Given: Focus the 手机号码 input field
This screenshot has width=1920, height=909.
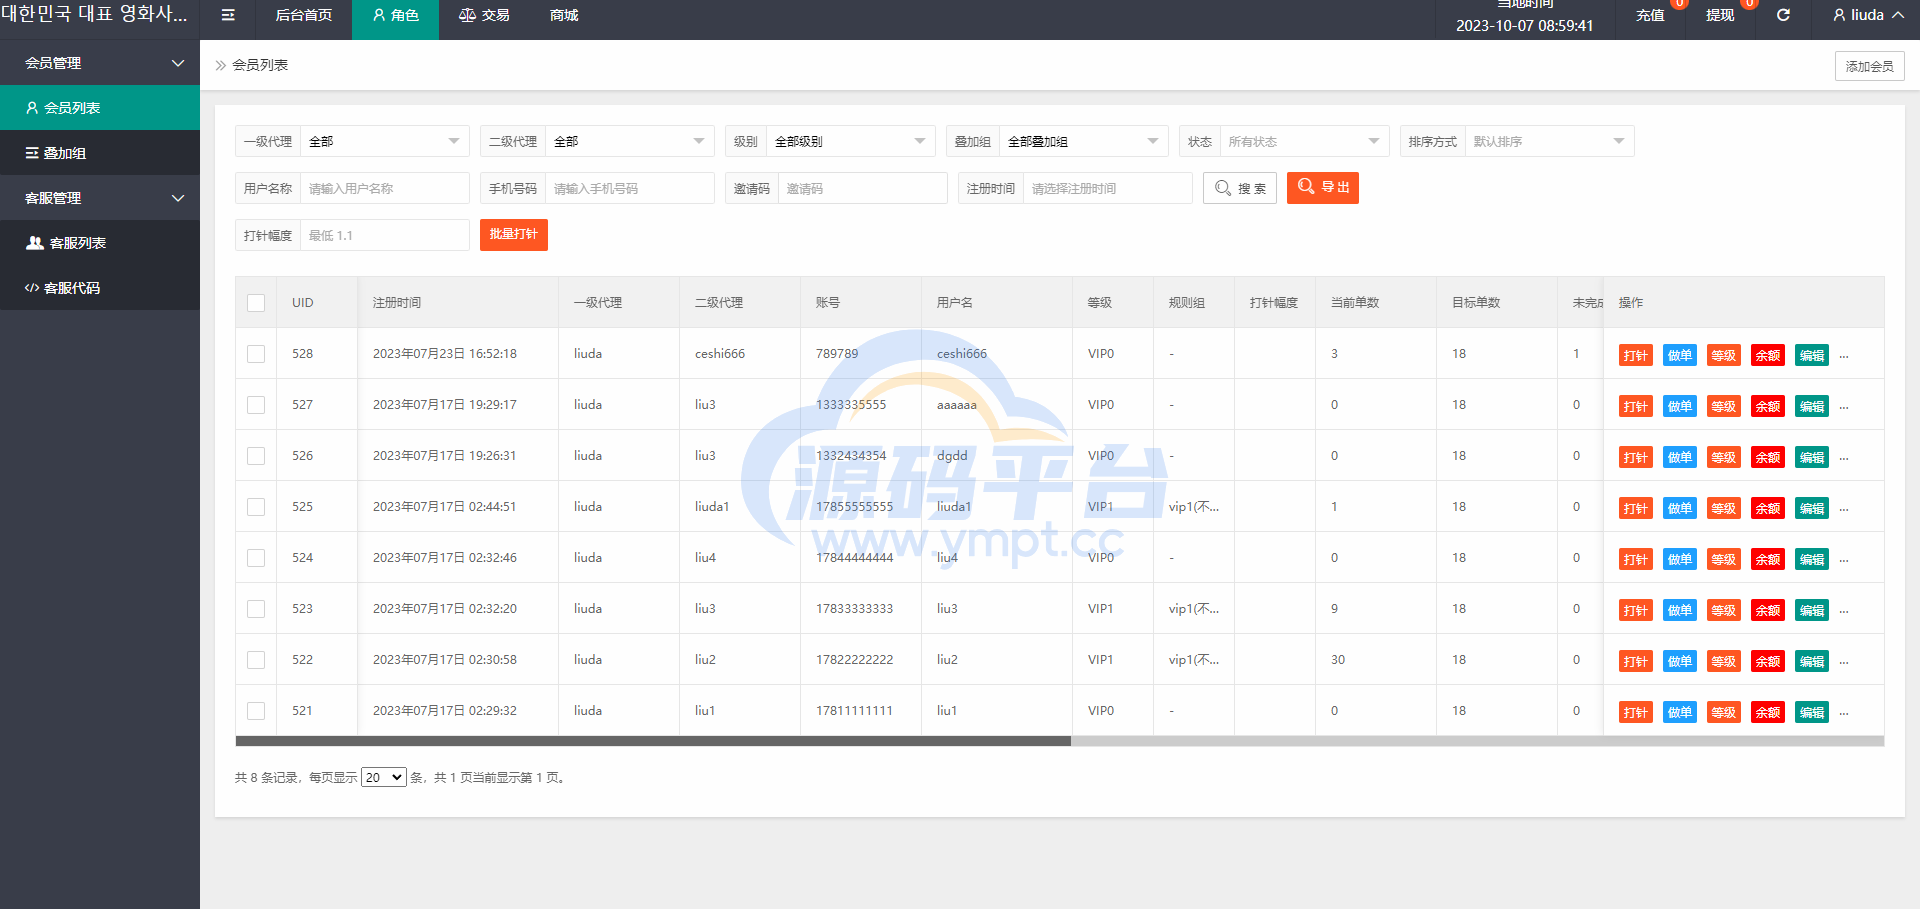Looking at the screenshot, I should [630, 188].
